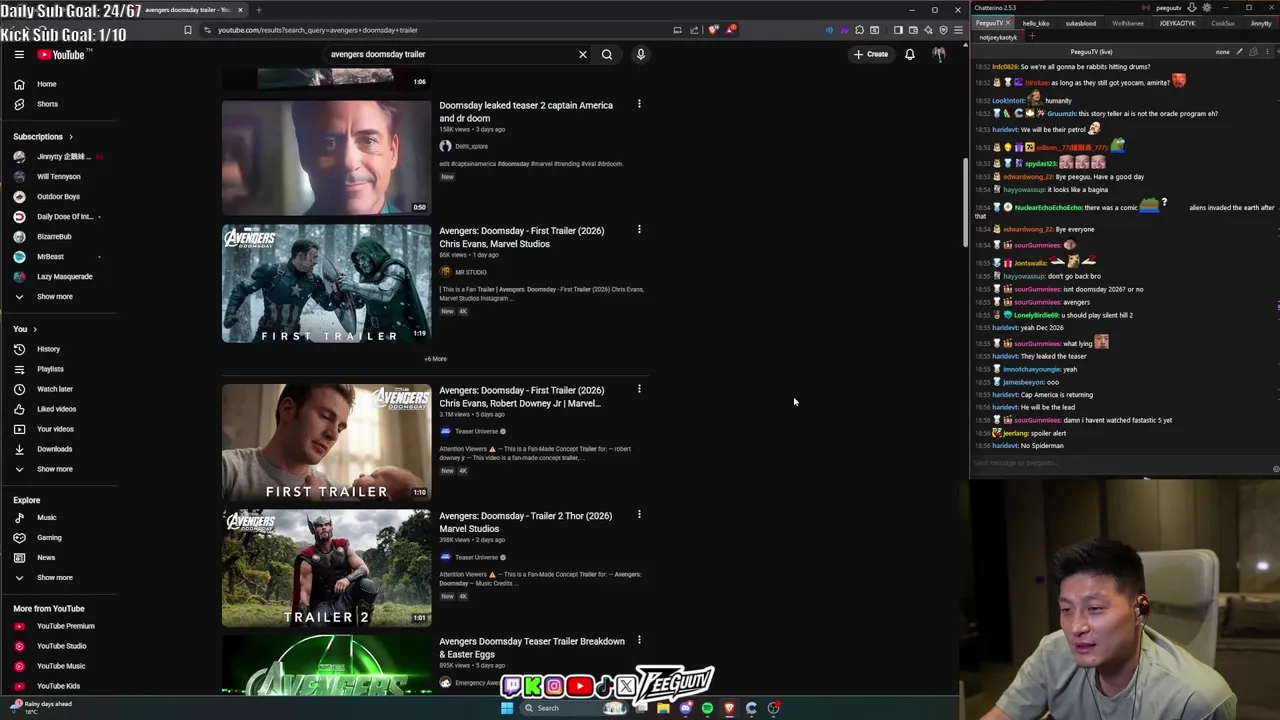The width and height of the screenshot is (1280, 720).
Task: Open the Windows Start menu
Action: [507, 708]
